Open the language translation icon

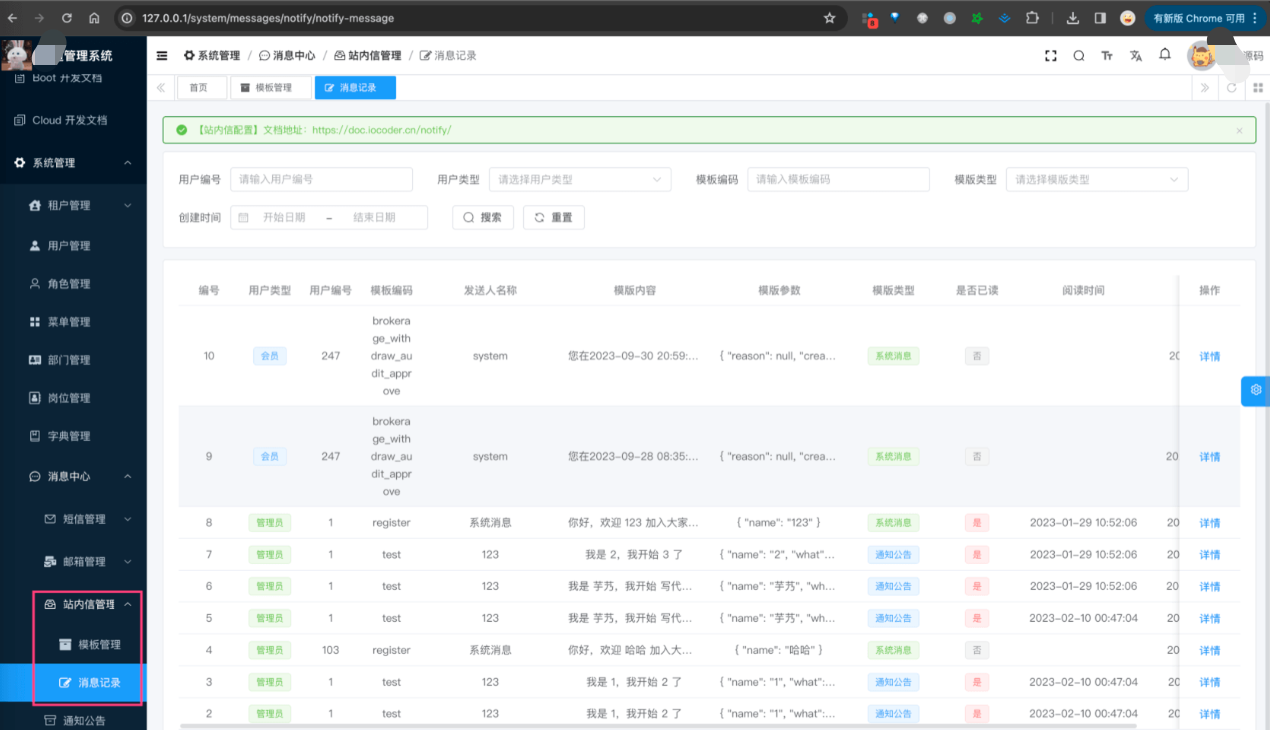coord(1136,56)
